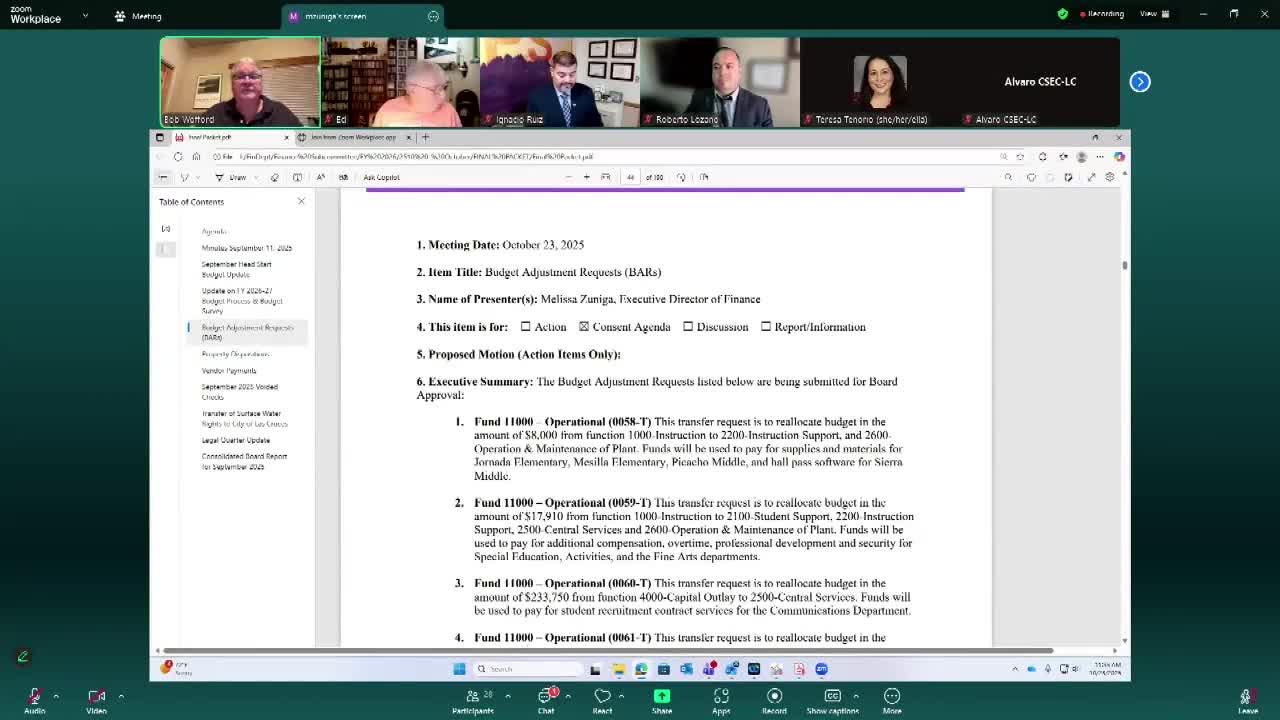Screen dimensions: 1280x720
Task: Open the View layout menu
Action: 1151,14
